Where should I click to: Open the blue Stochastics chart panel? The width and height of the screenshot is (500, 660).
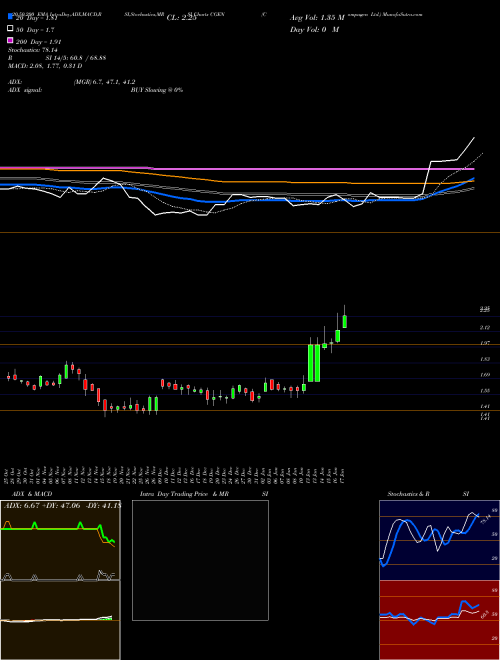coord(439,540)
